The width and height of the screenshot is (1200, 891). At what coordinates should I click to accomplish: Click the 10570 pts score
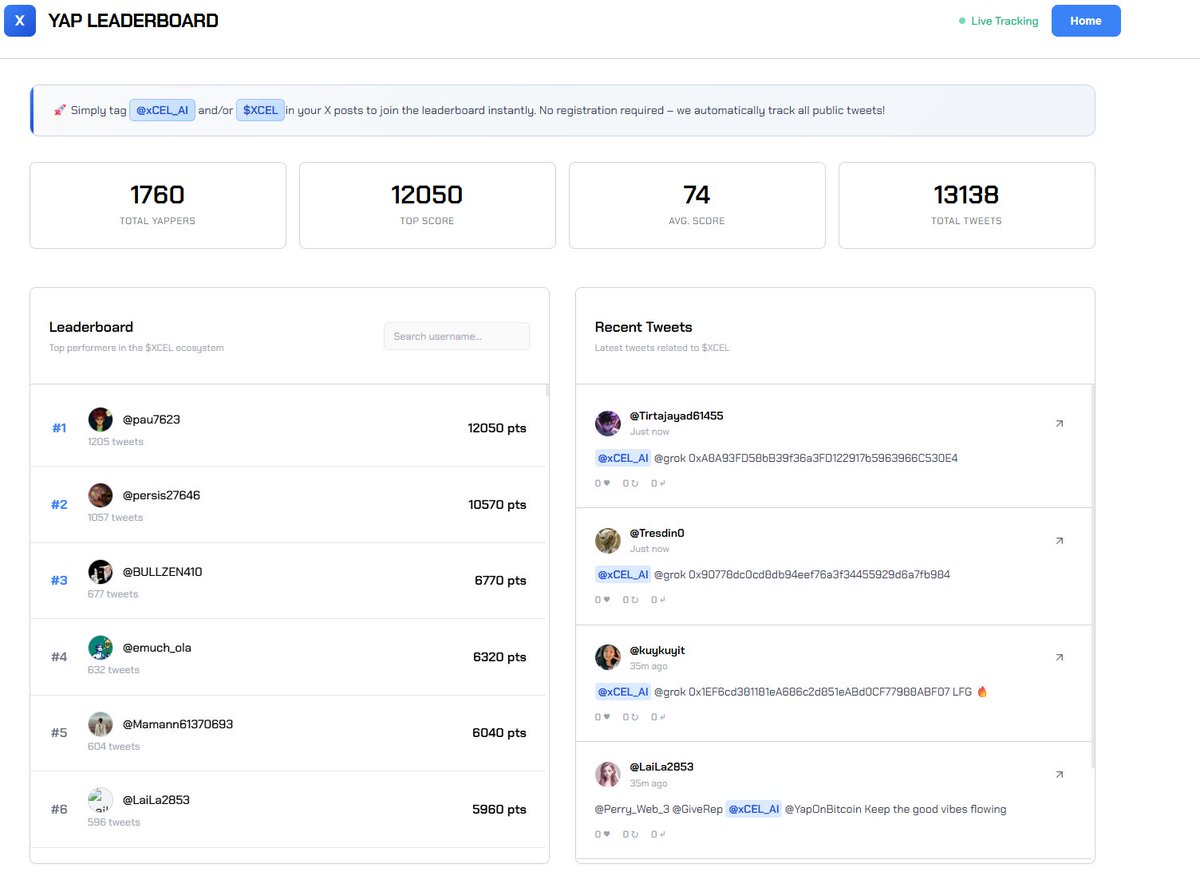click(x=497, y=504)
